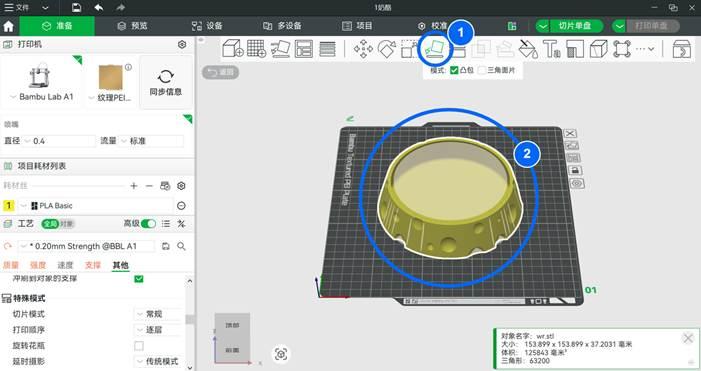Open filament list settings gear

click(181, 186)
